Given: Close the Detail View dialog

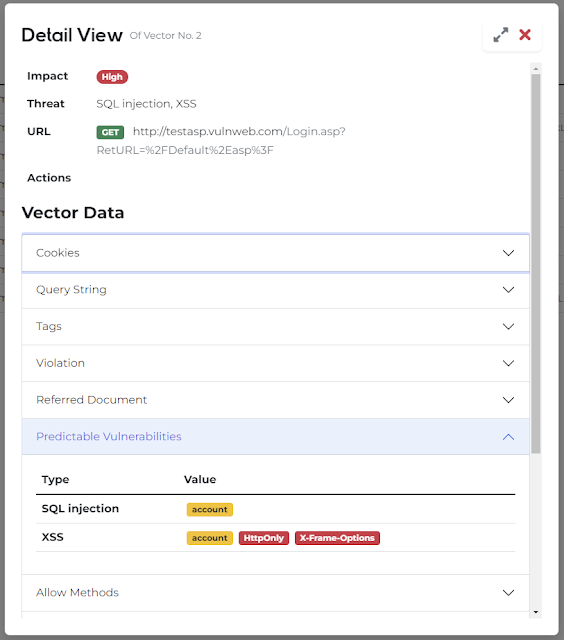Looking at the screenshot, I should 525,35.
